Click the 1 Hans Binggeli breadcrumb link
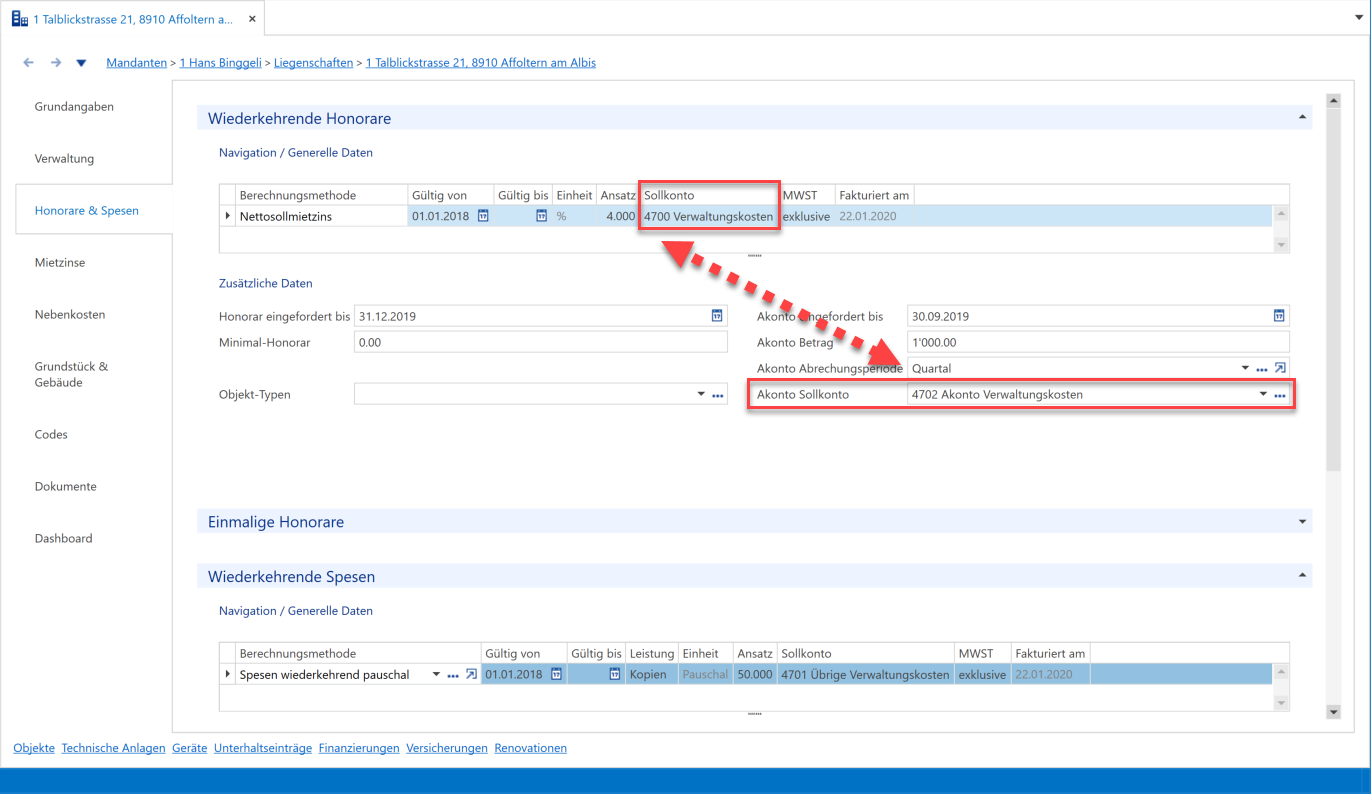The height and width of the screenshot is (794, 1371). point(221,63)
